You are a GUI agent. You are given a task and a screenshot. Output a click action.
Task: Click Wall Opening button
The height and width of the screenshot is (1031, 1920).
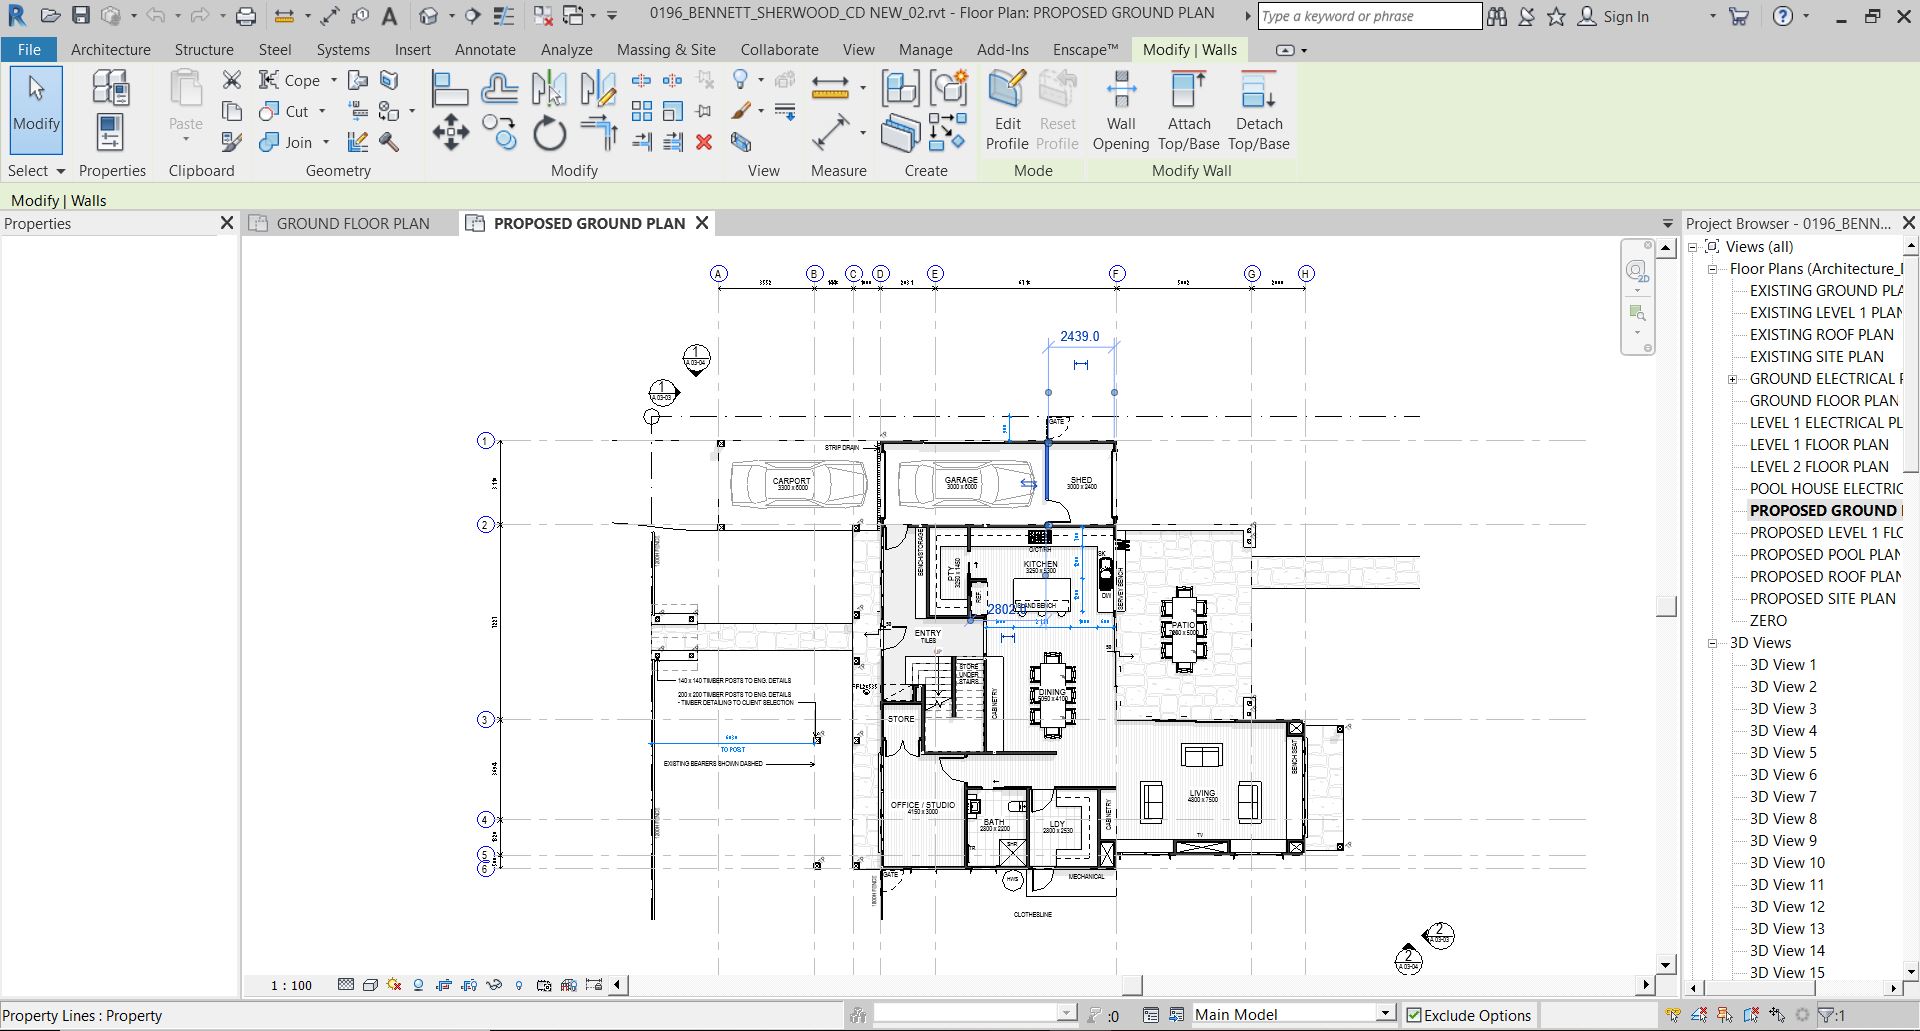click(x=1121, y=111)
